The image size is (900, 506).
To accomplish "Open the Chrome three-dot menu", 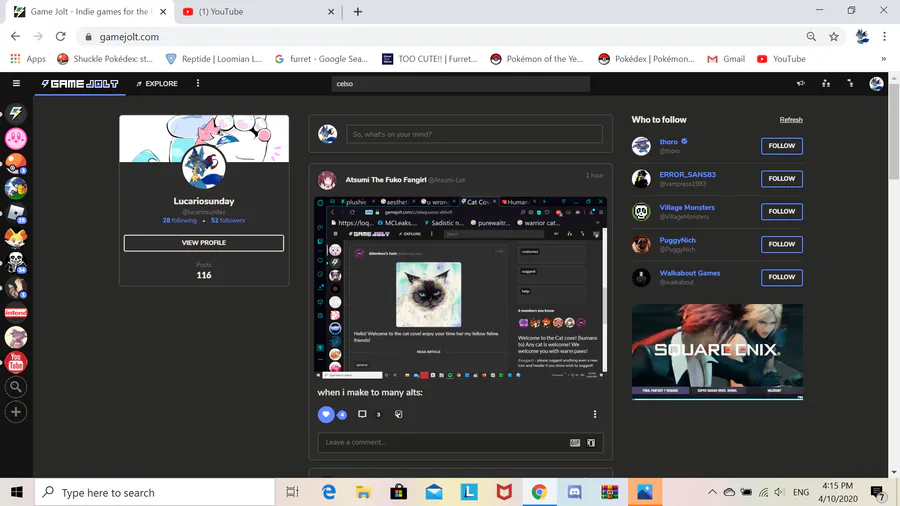I will click(x=884, y=37).
